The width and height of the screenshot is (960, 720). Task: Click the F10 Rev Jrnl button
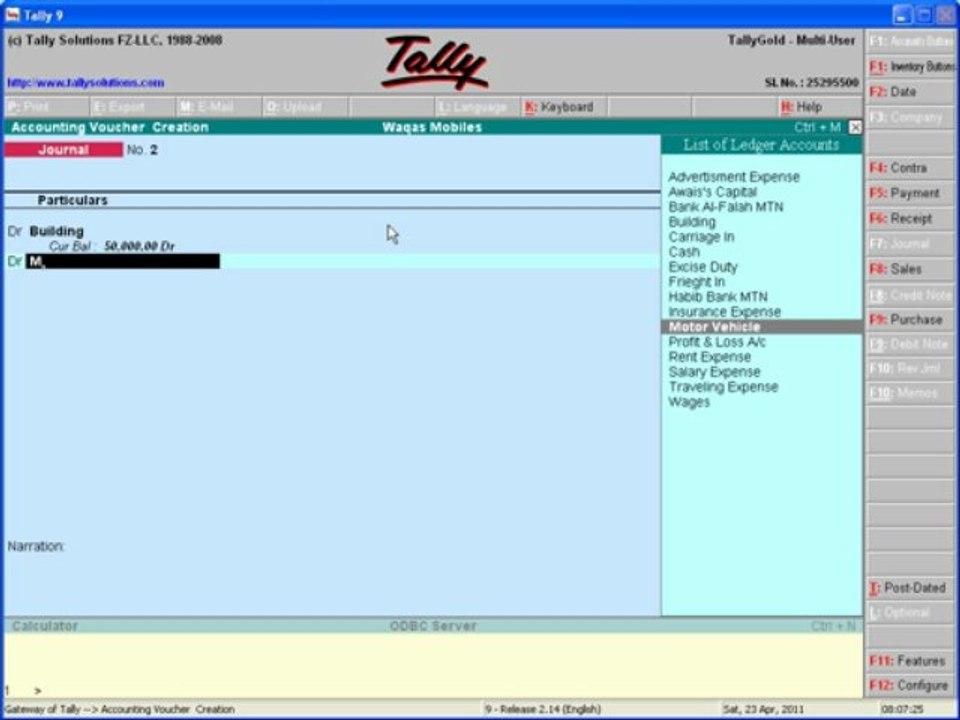(x=911, y=369)
